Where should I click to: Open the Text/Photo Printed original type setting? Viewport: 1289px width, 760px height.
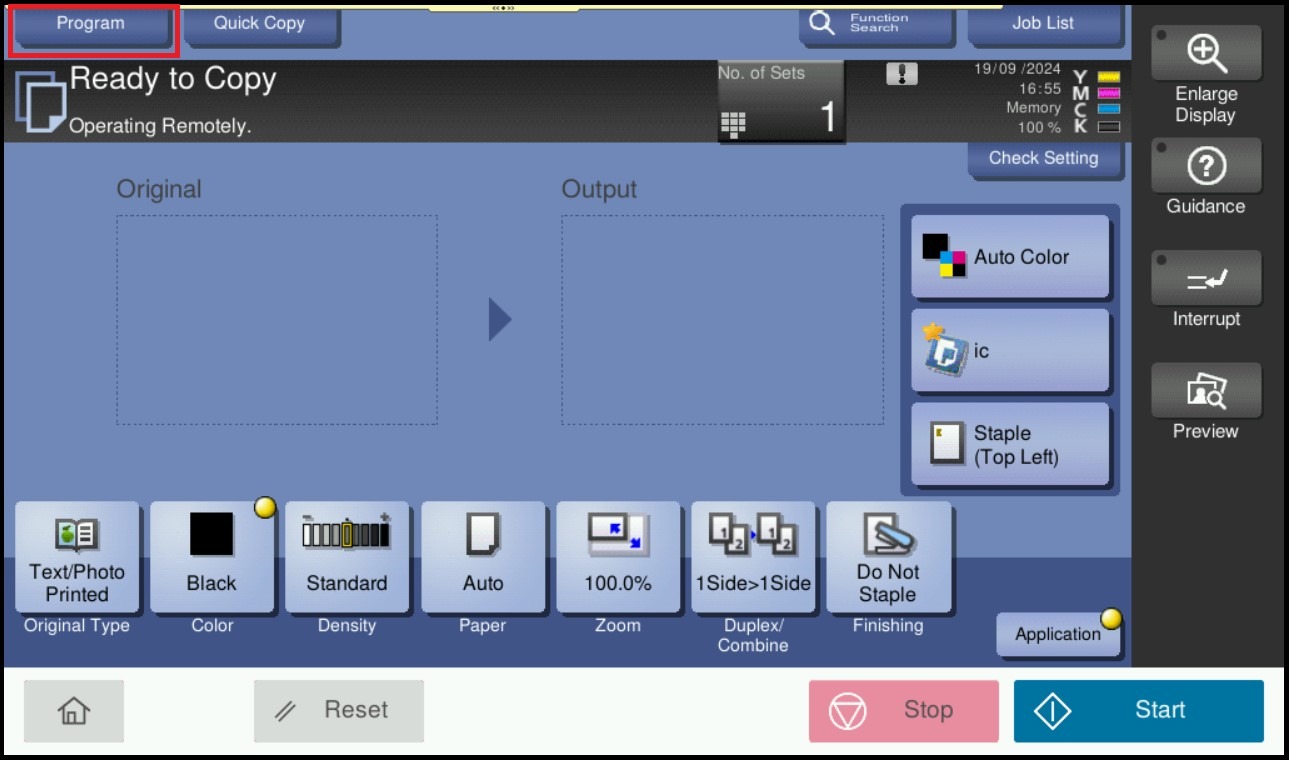[x=77, y=557]
